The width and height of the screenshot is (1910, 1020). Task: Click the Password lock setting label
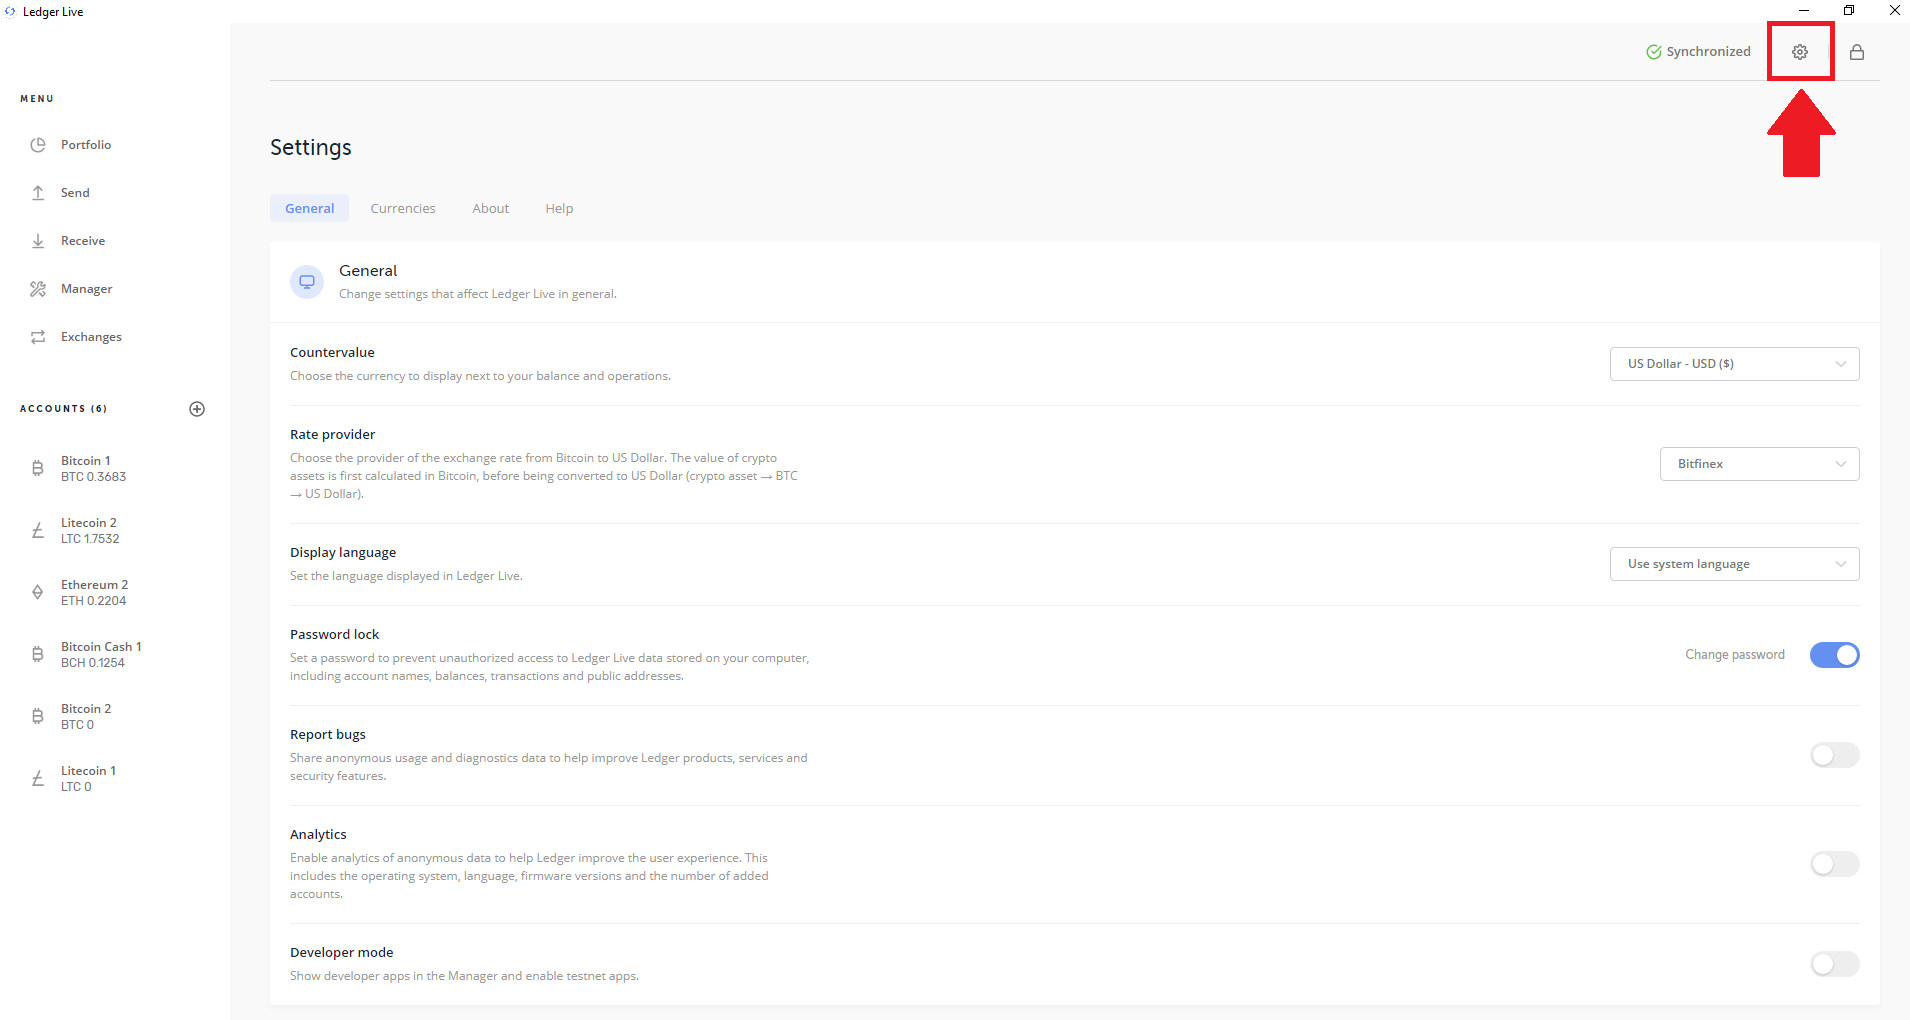(x=334, y=634)
